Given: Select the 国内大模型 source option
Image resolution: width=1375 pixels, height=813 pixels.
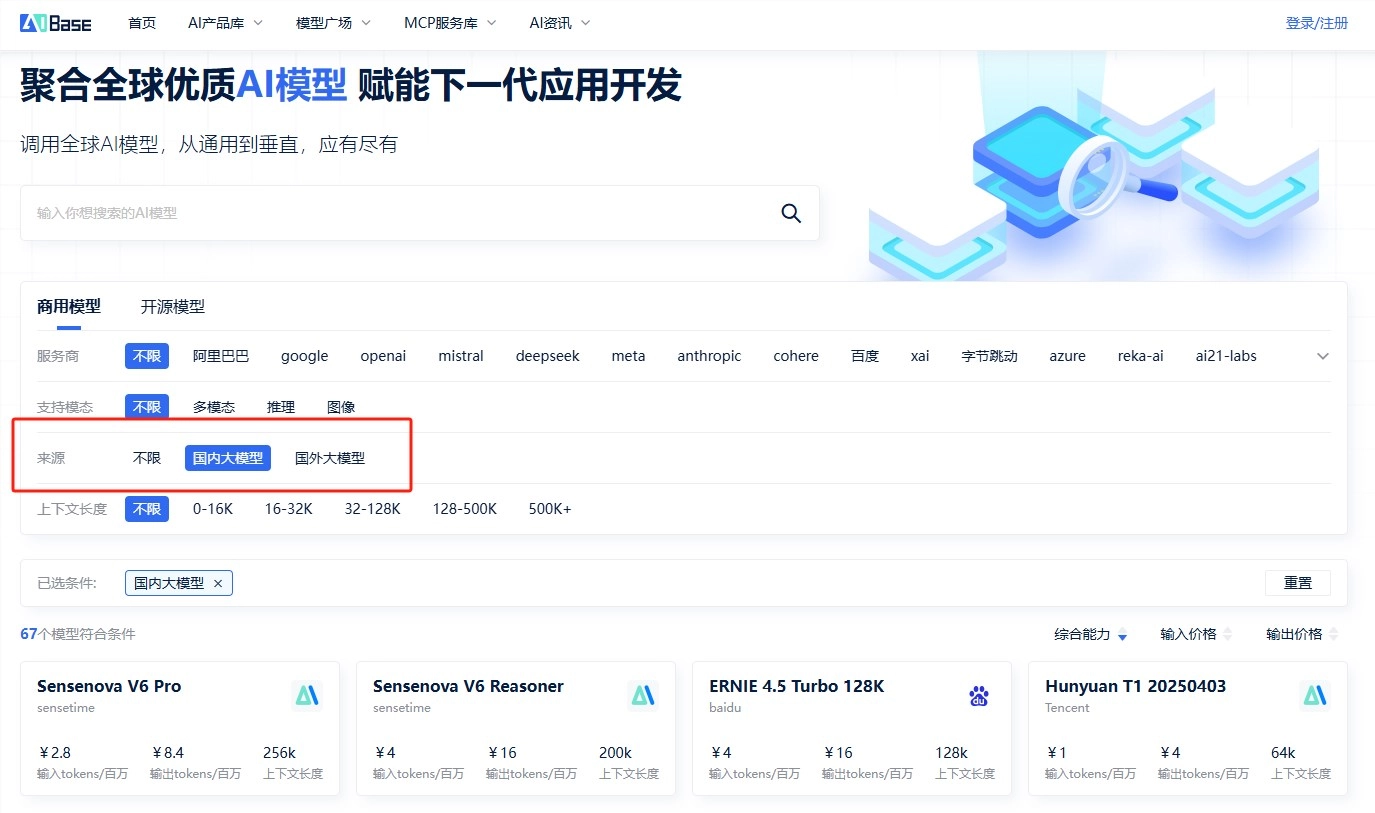Looking at the screenshot, I should pos(228,458).
